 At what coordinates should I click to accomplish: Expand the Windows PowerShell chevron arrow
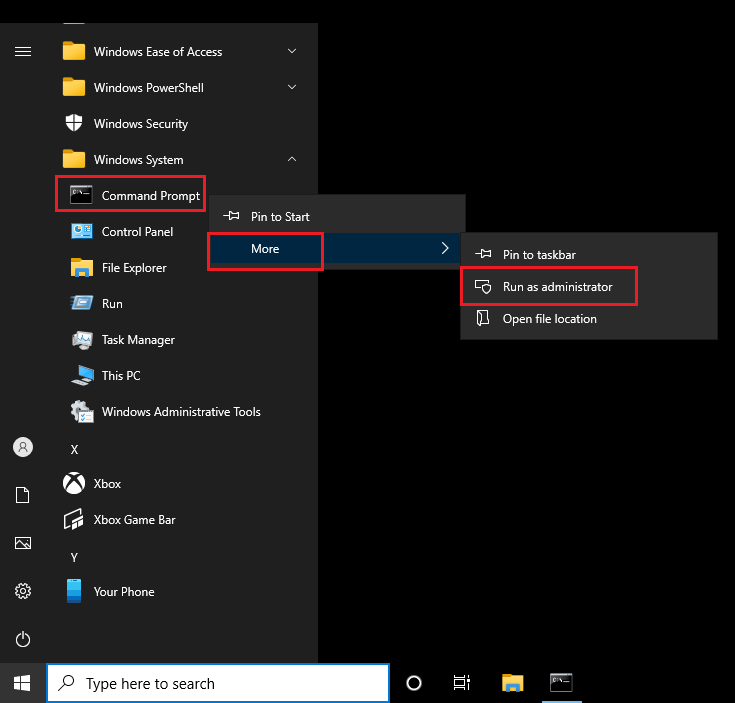(x=292, y=87)
